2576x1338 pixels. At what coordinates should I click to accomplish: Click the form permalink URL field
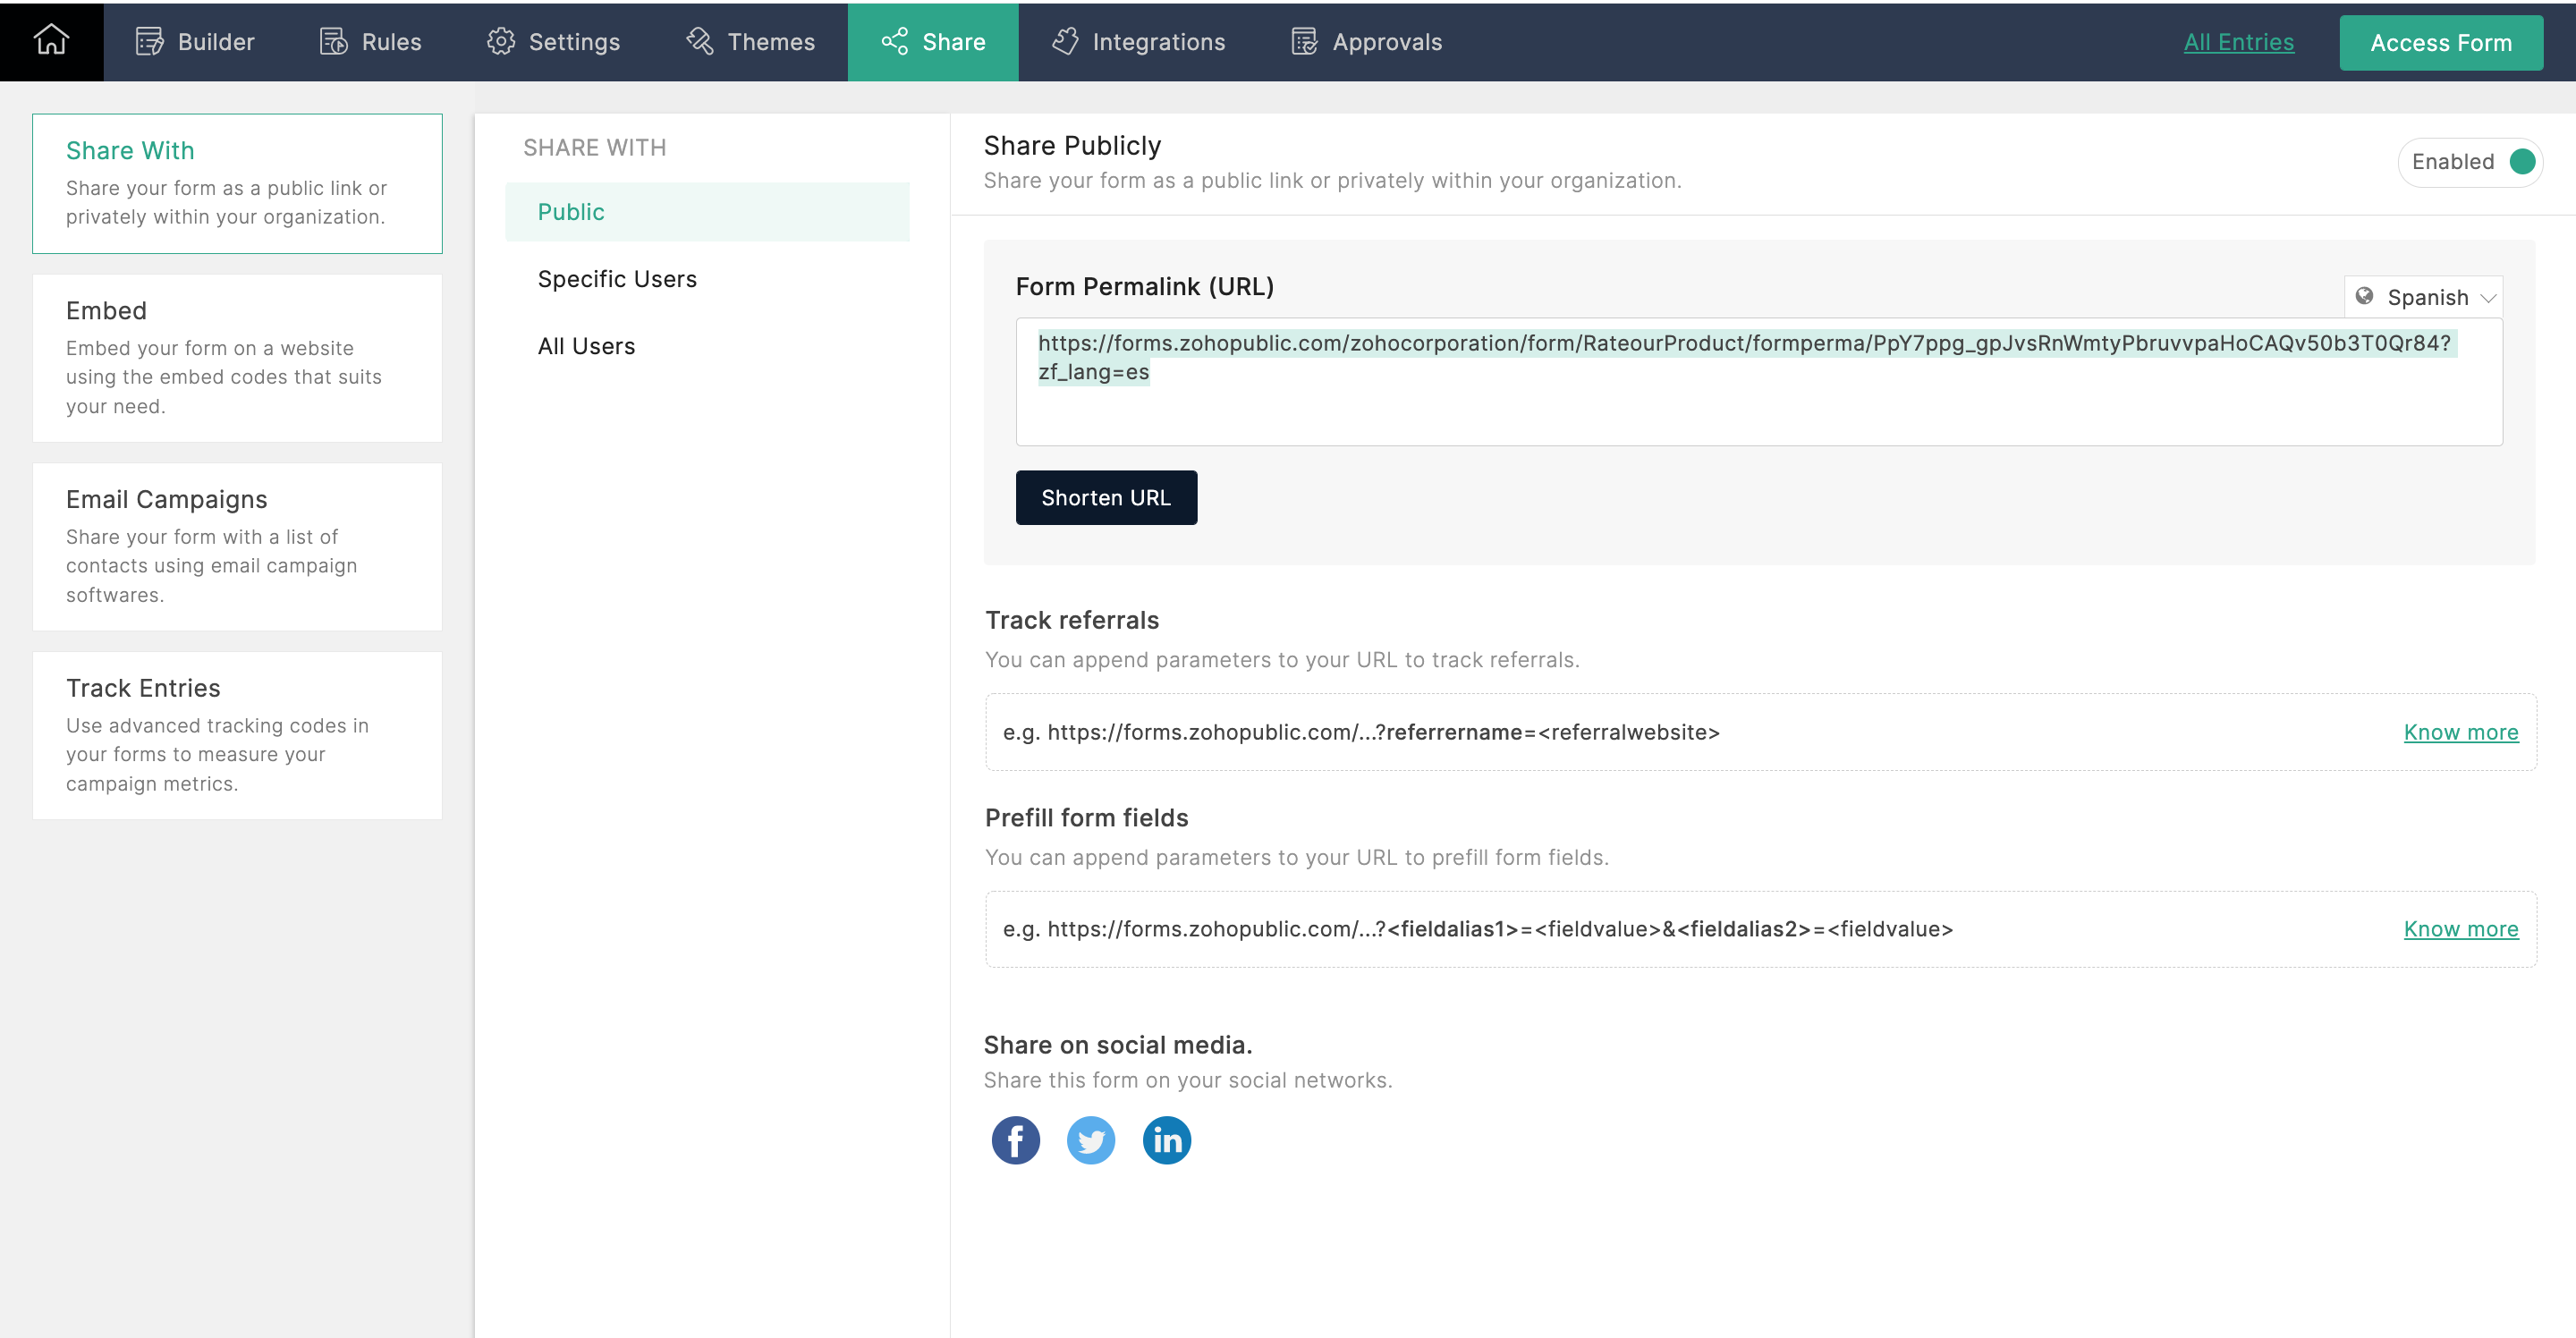point(1758,381)
